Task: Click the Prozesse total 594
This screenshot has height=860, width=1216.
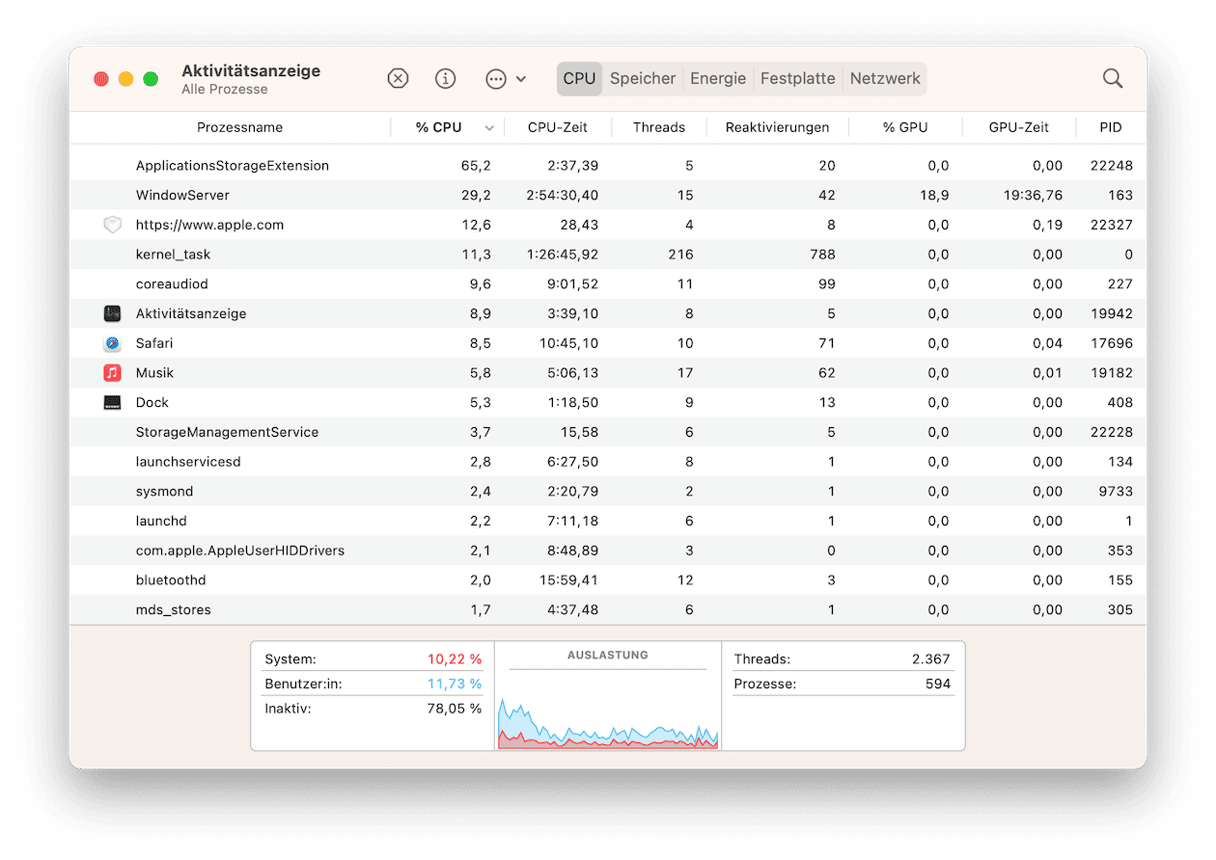Action: point(938,684)
